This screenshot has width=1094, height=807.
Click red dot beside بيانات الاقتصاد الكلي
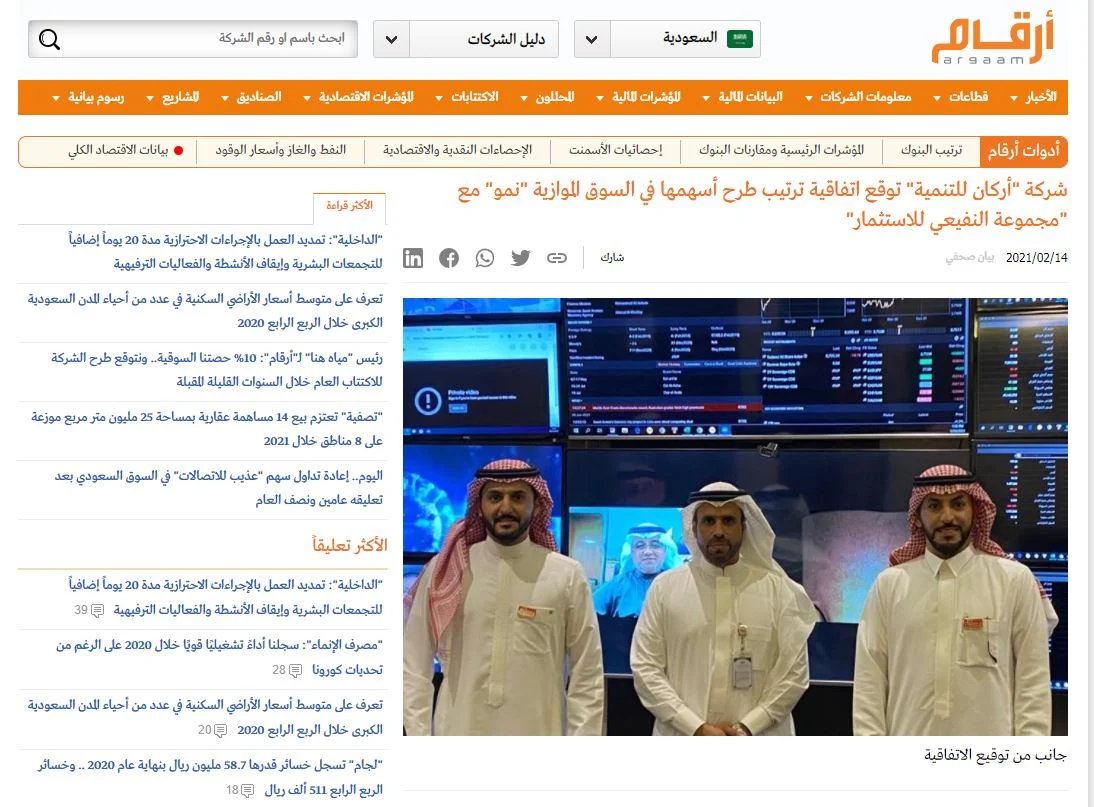179,150
